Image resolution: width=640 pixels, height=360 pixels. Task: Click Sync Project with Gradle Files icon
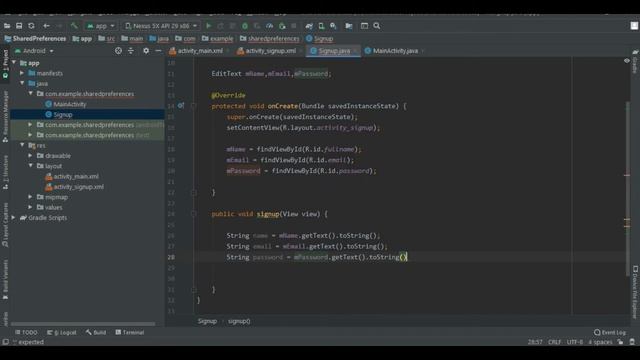[309, 26]
